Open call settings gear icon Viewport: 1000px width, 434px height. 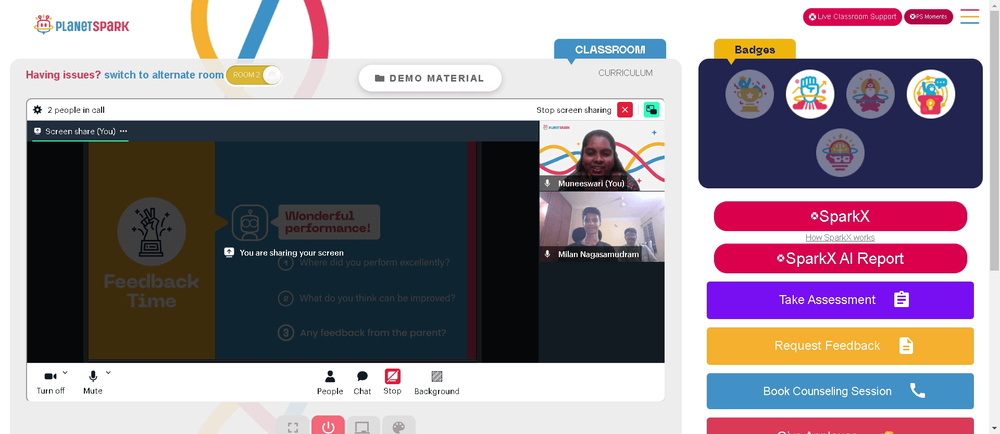coord(38,110)
